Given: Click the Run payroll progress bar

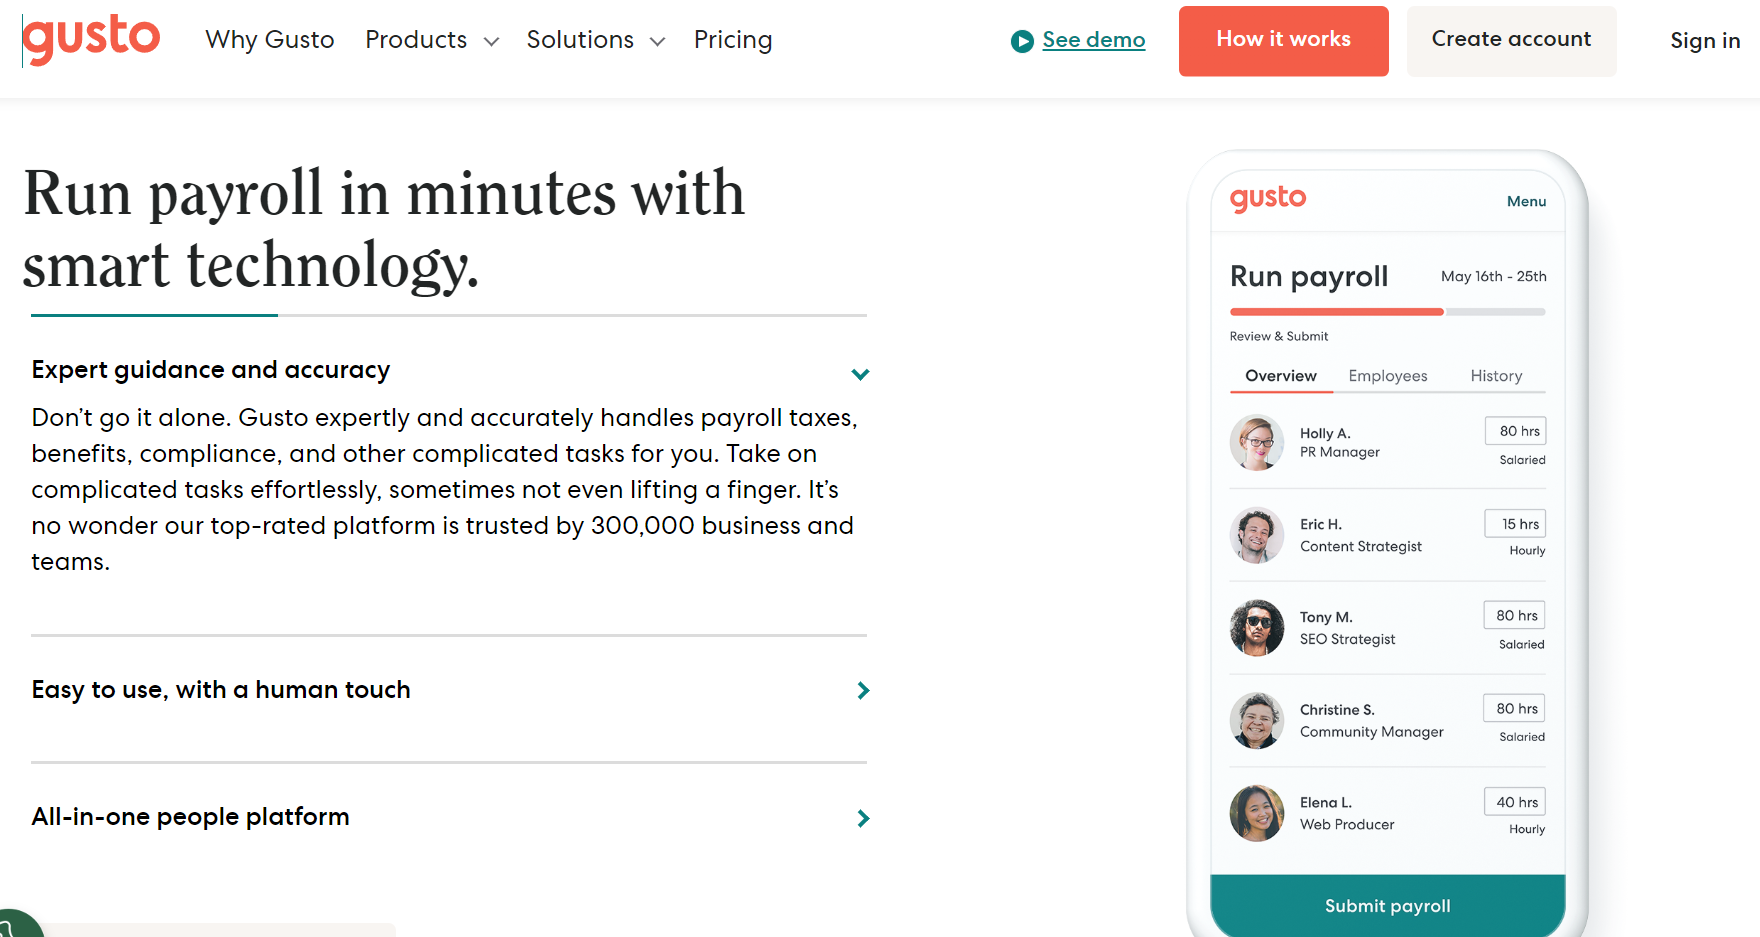Looking at the screenshot, I should [x=1388, y=311].
